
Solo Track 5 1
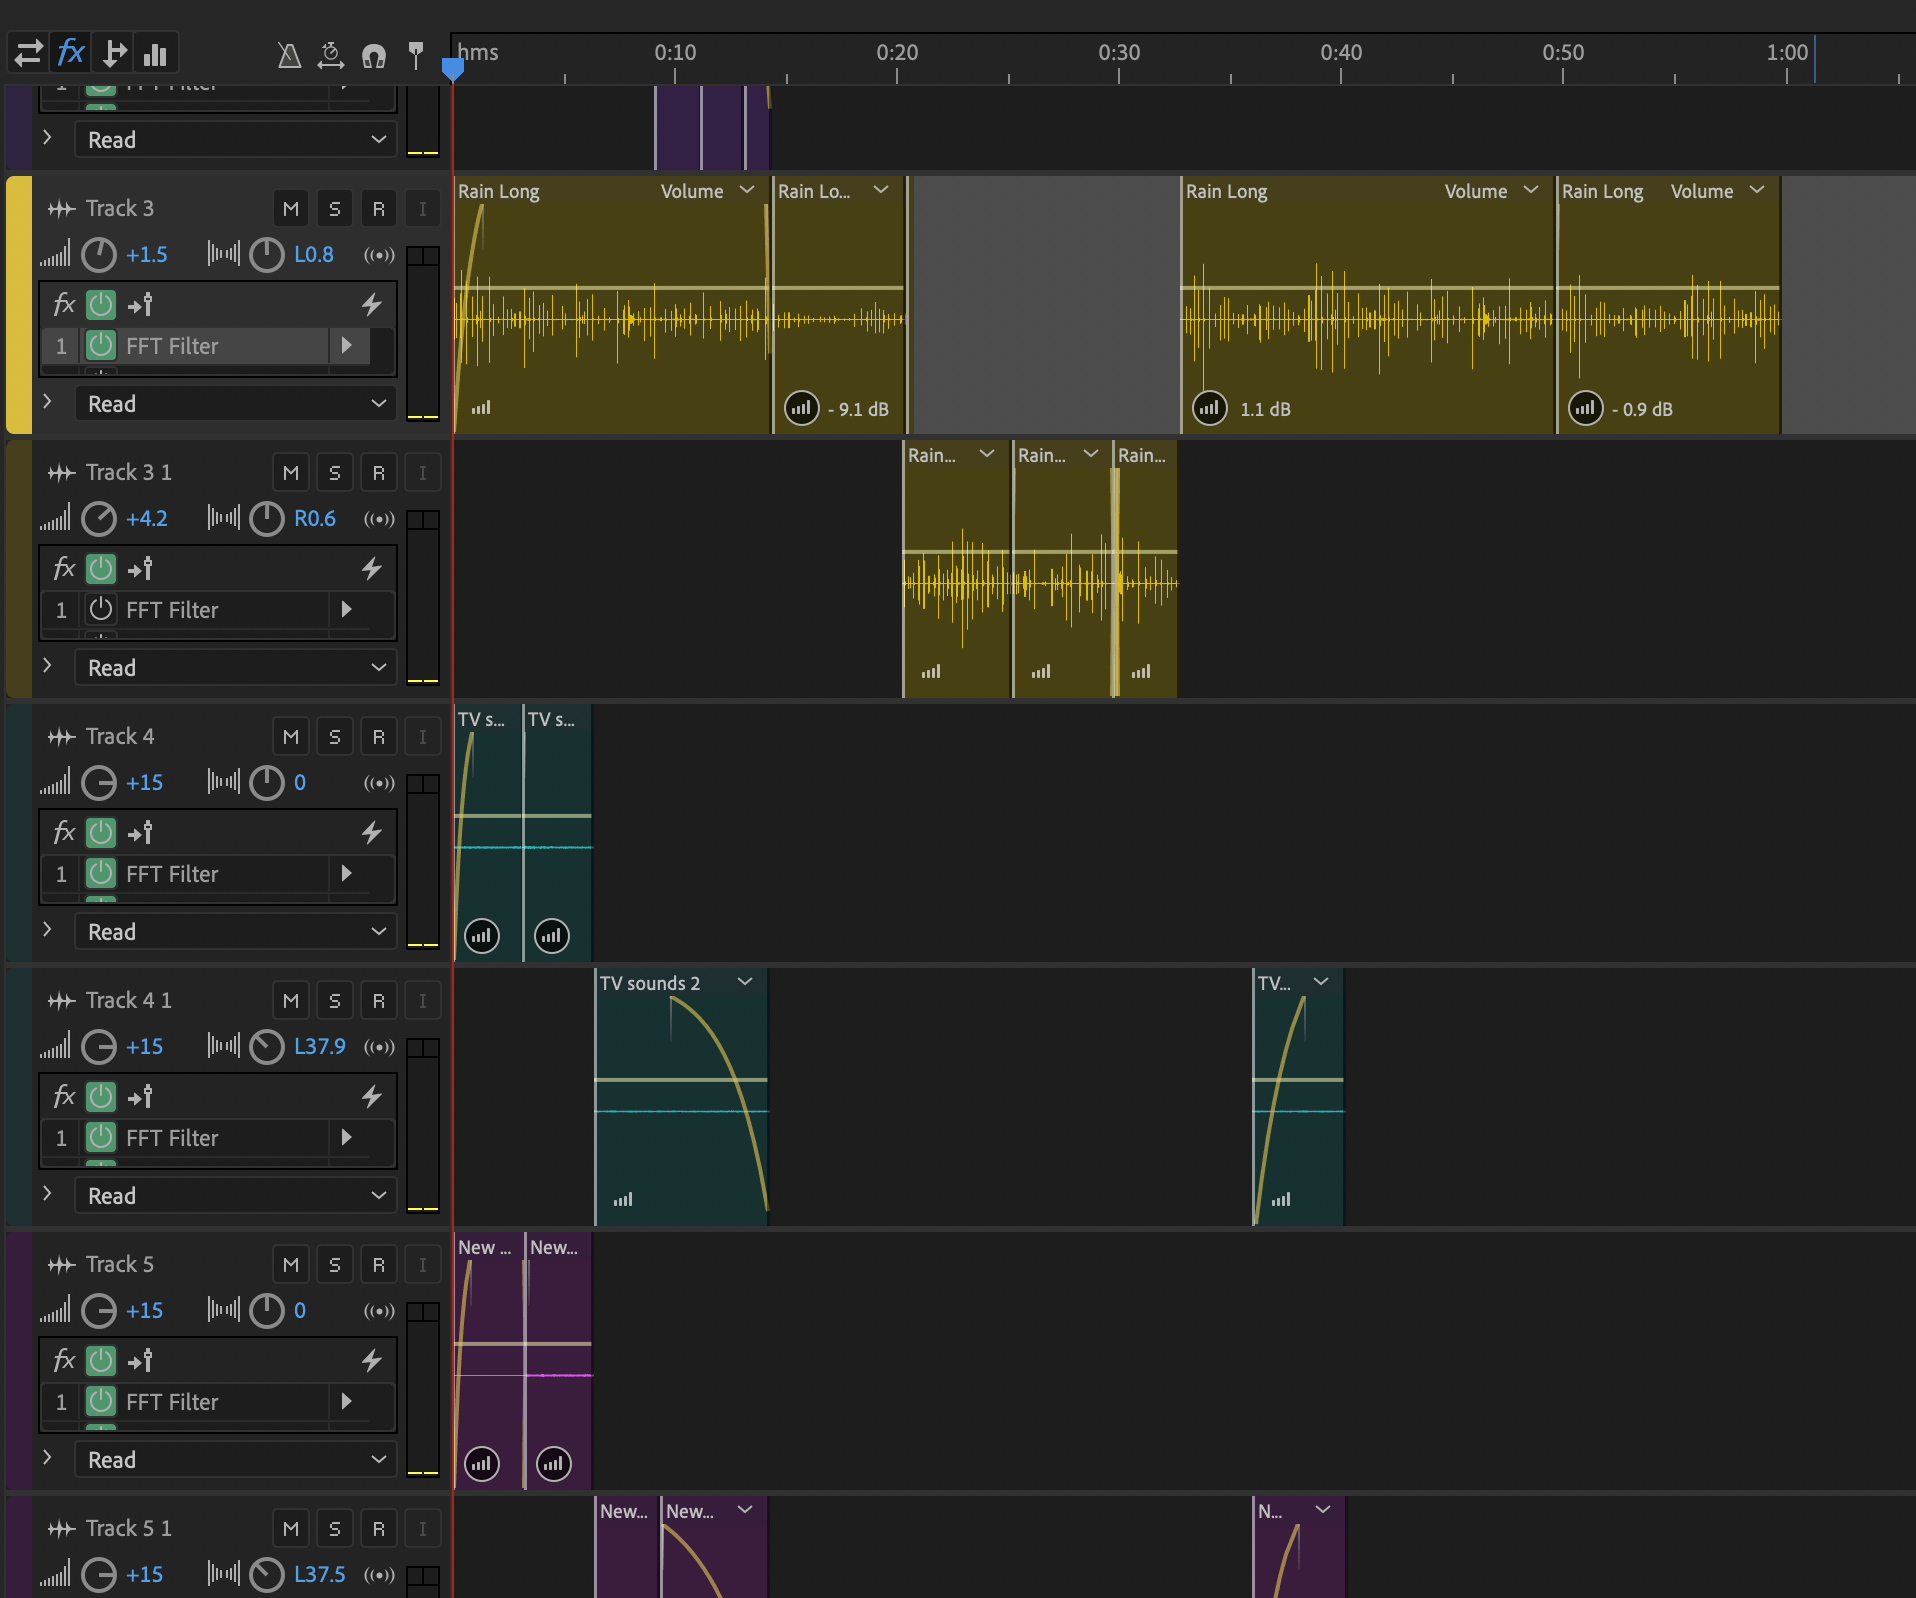pyautogui.click(x=335, y=1529)
